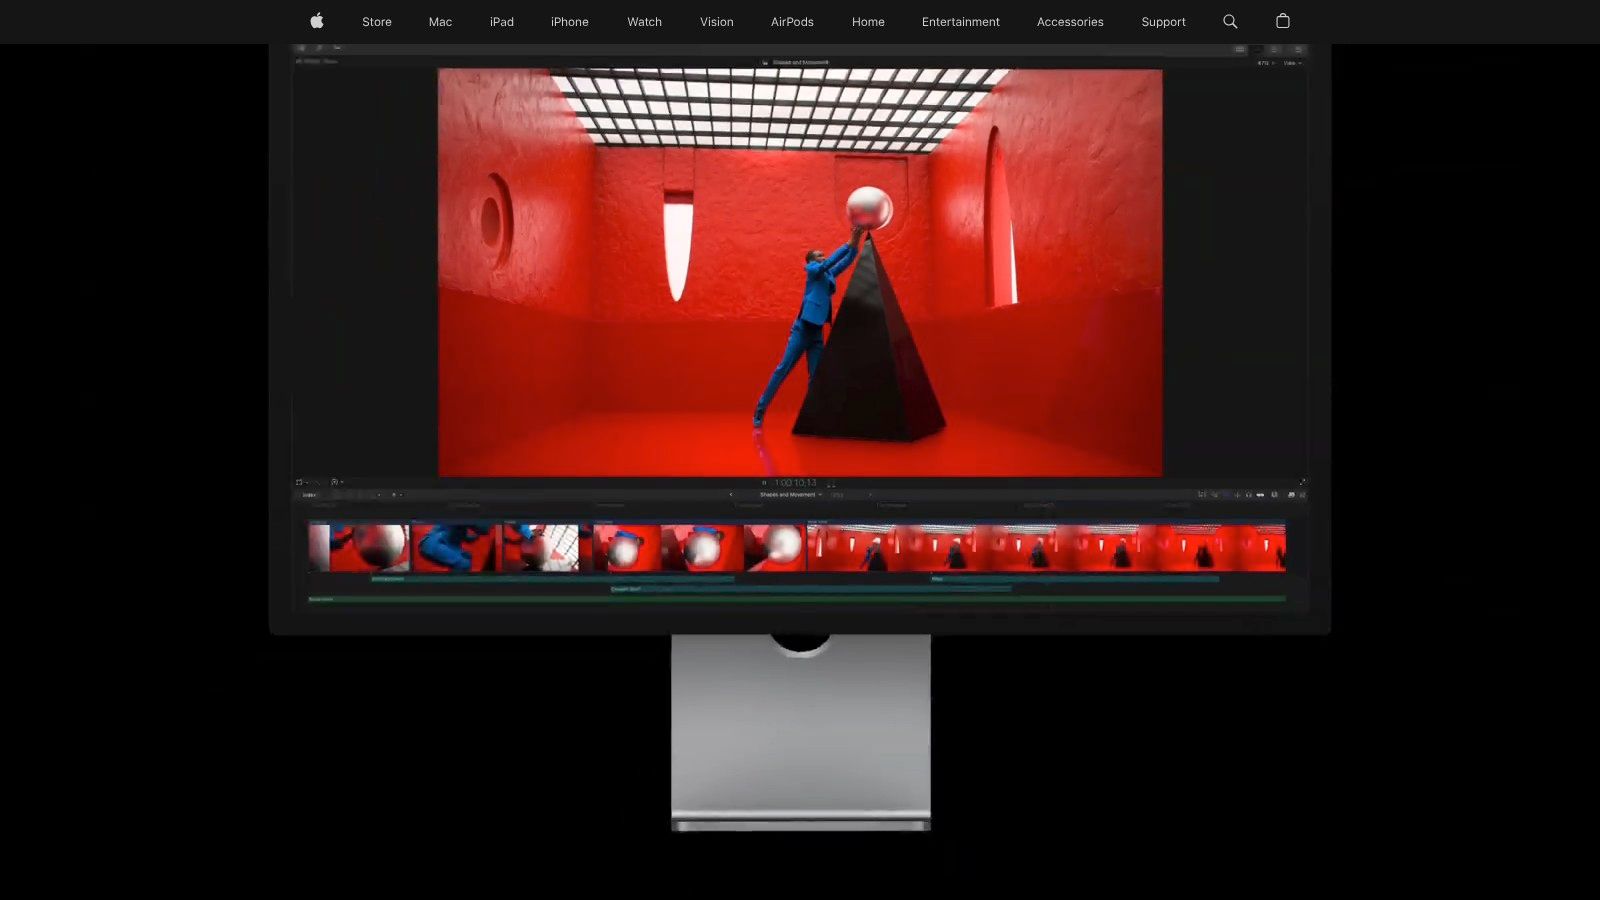Select iPad in the navigation bar
Viewport: 1600px width, 900px height.
[502, 22]
